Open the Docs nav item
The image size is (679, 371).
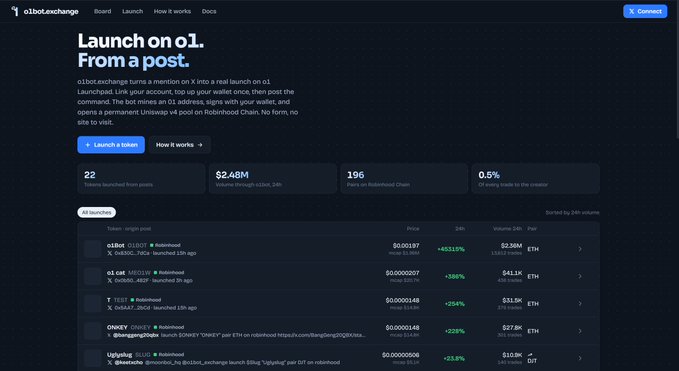[x=209, y=11]
